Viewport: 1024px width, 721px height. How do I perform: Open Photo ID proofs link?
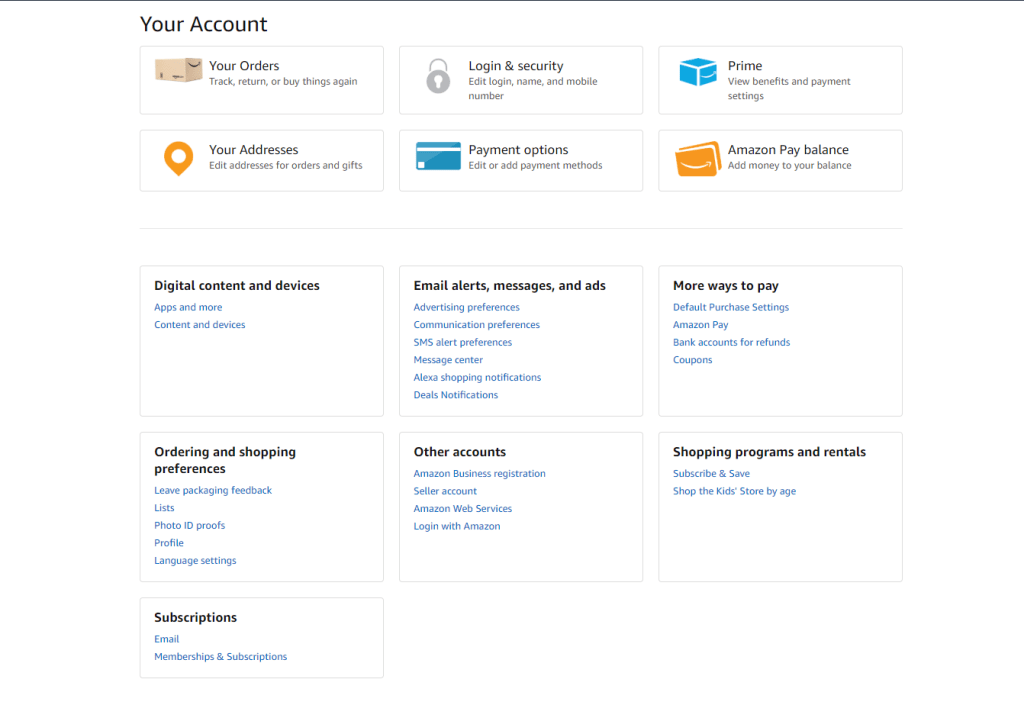pyautogui.click(x=189, y=526)
